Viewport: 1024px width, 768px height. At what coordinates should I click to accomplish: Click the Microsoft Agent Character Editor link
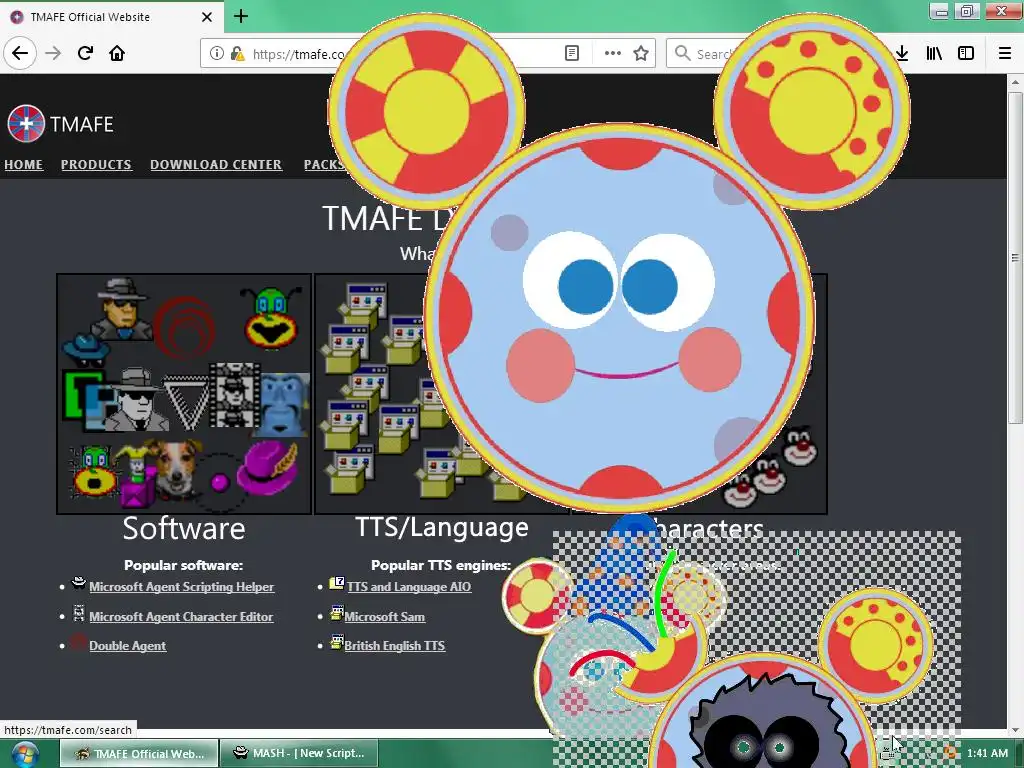click(181, 616)
